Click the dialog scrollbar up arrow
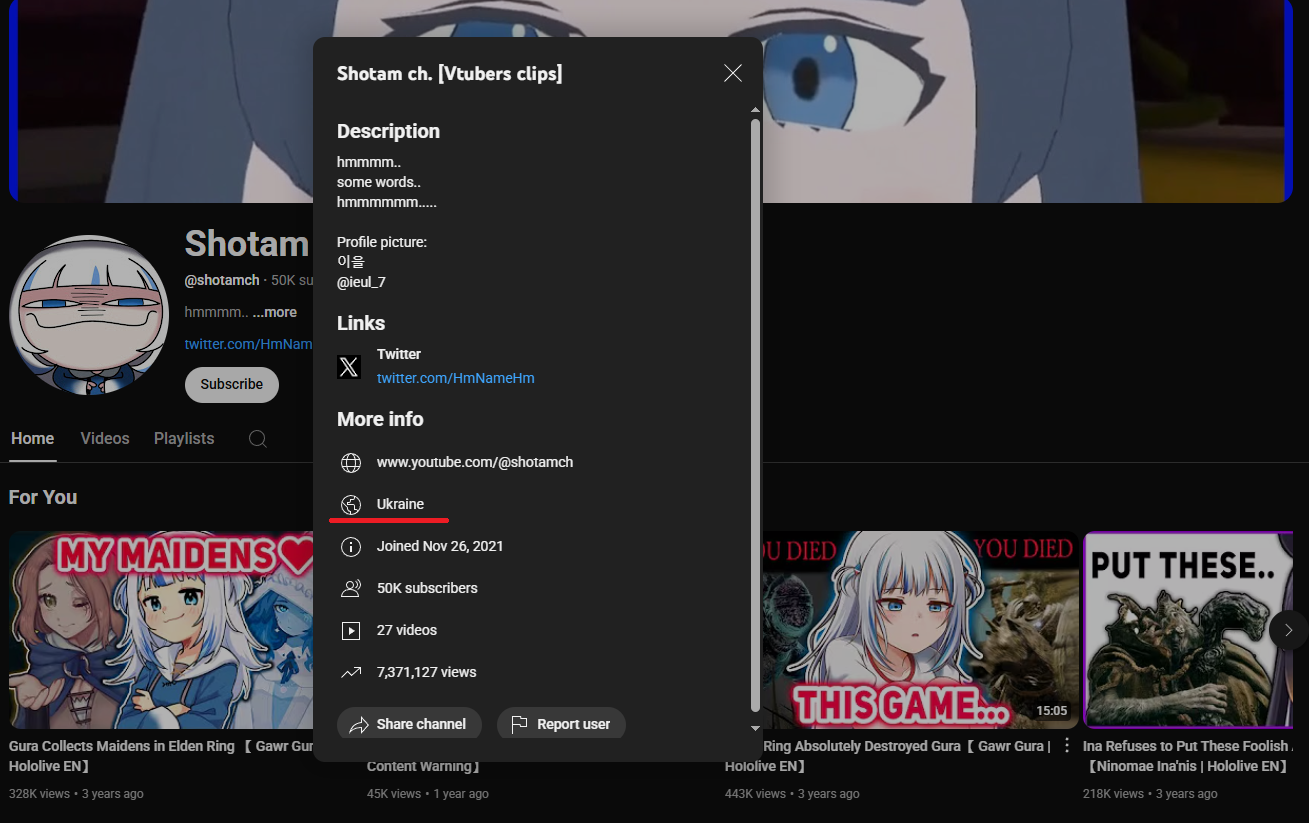This screenshot has height=823, width=1309. (x=755, y=109)
